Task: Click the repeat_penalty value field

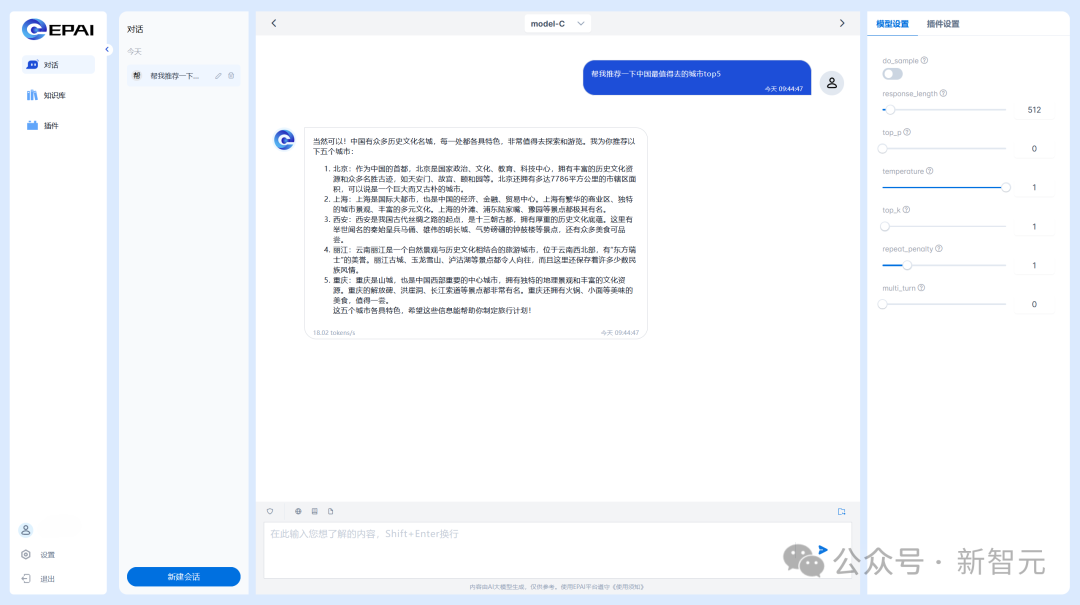Action: click(1034, 265)
